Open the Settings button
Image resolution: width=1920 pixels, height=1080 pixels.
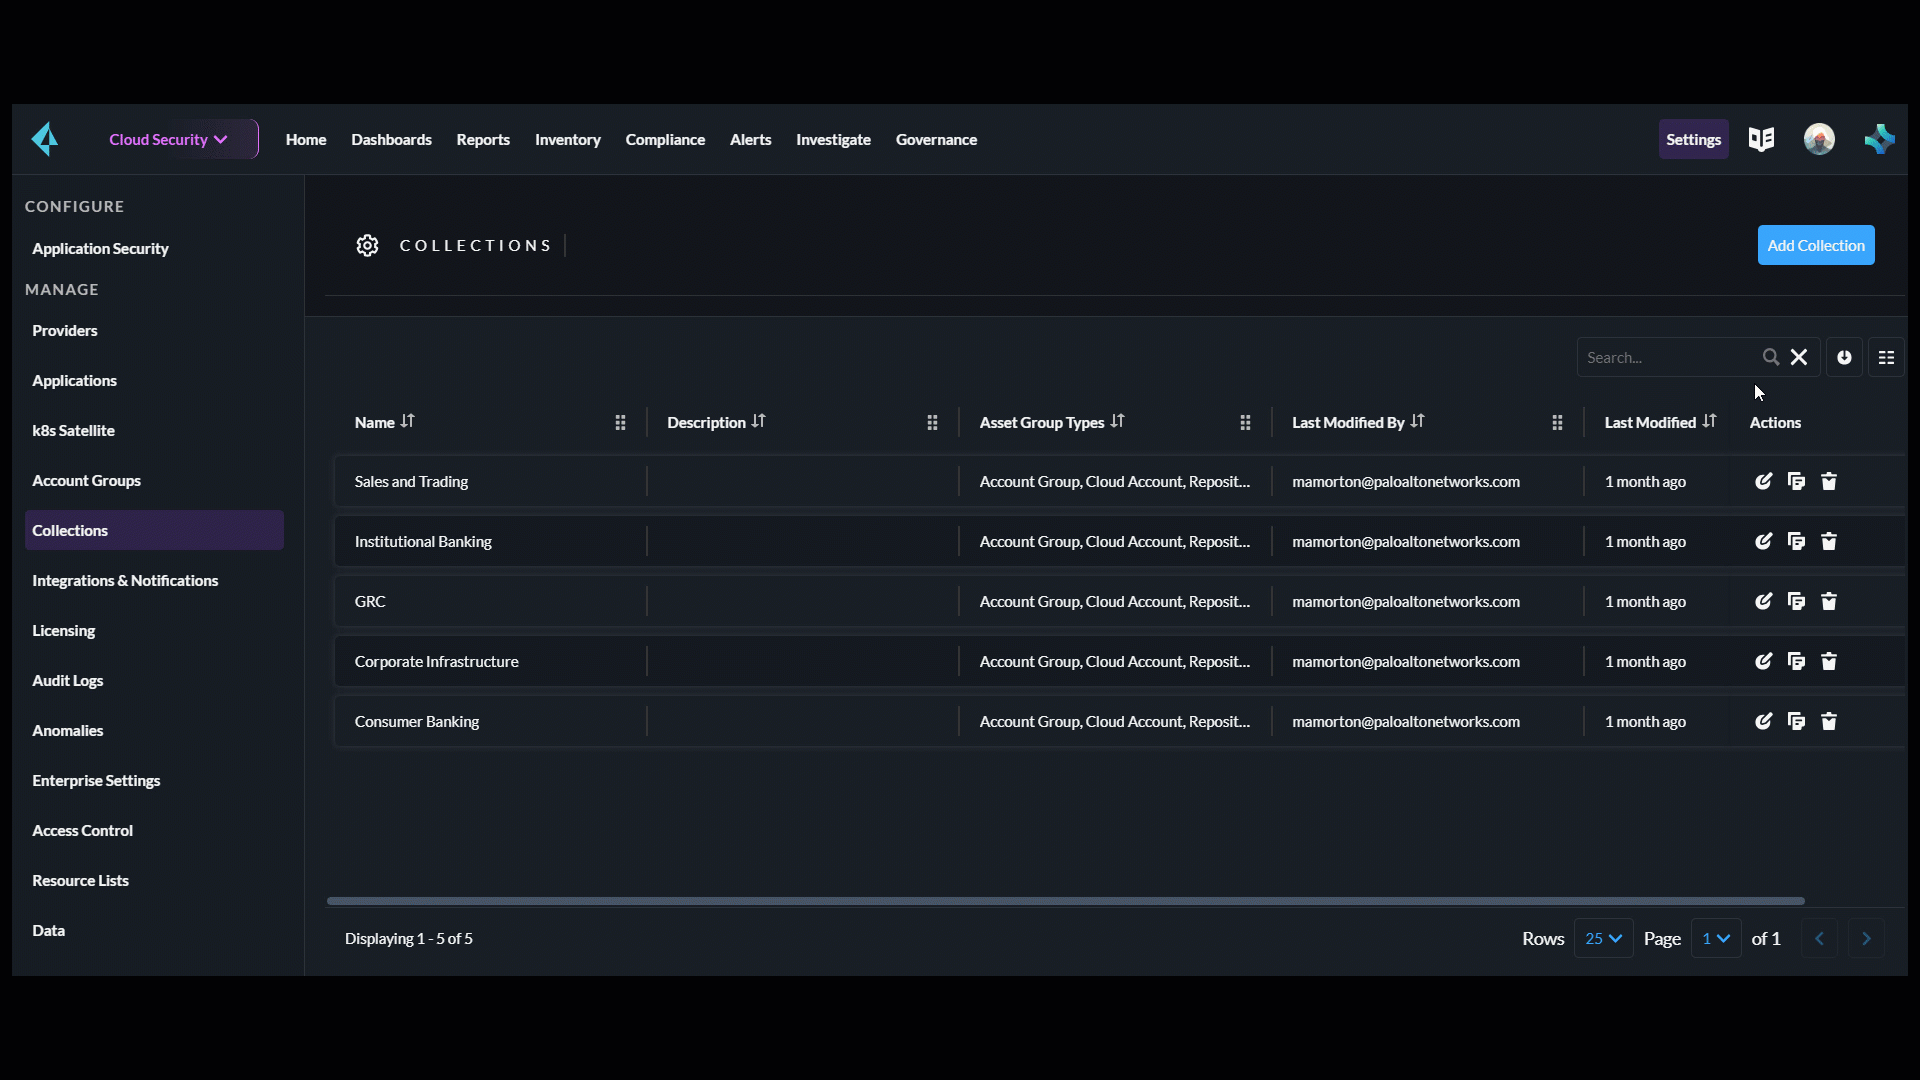click(1693, 139)
